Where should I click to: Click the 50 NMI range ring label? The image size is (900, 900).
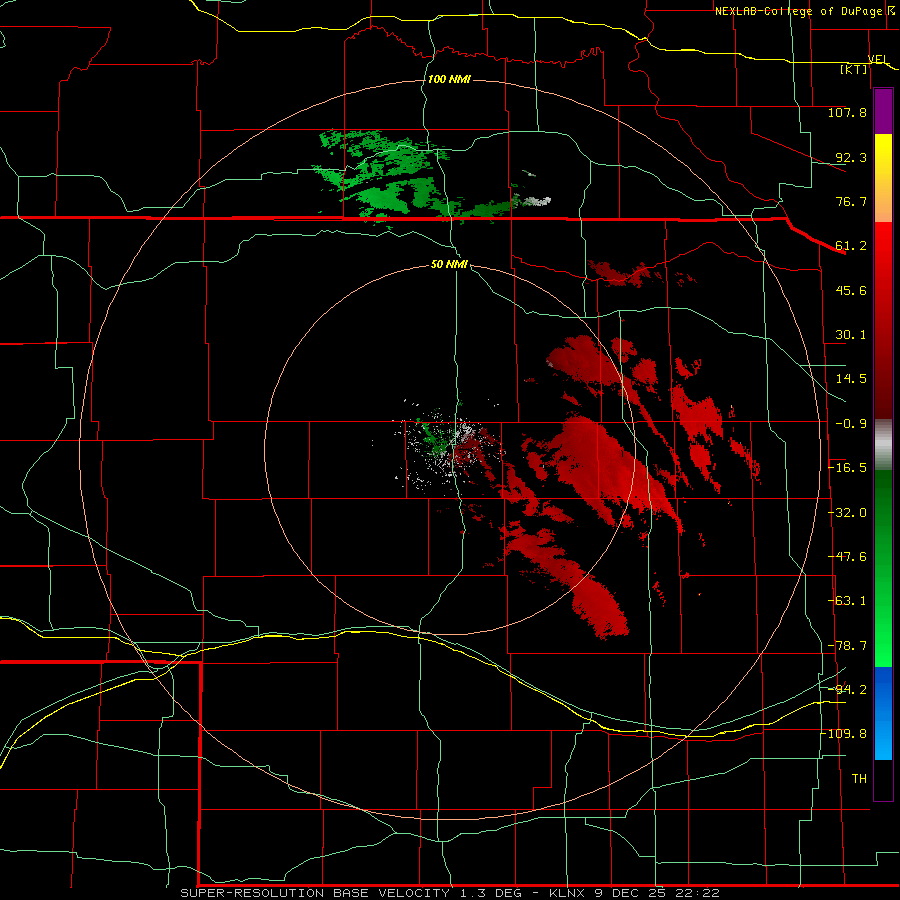449,264
